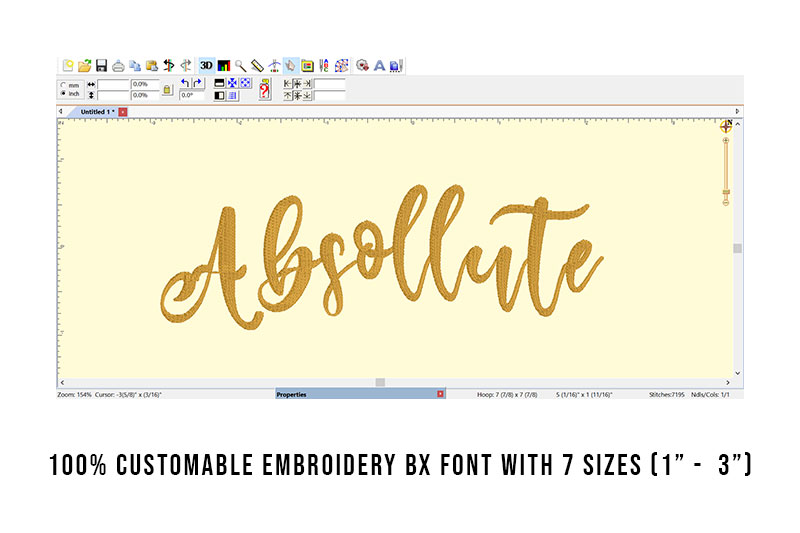
Task: Click the ABC thread color sort icon
Action: (x=324, y=65)
